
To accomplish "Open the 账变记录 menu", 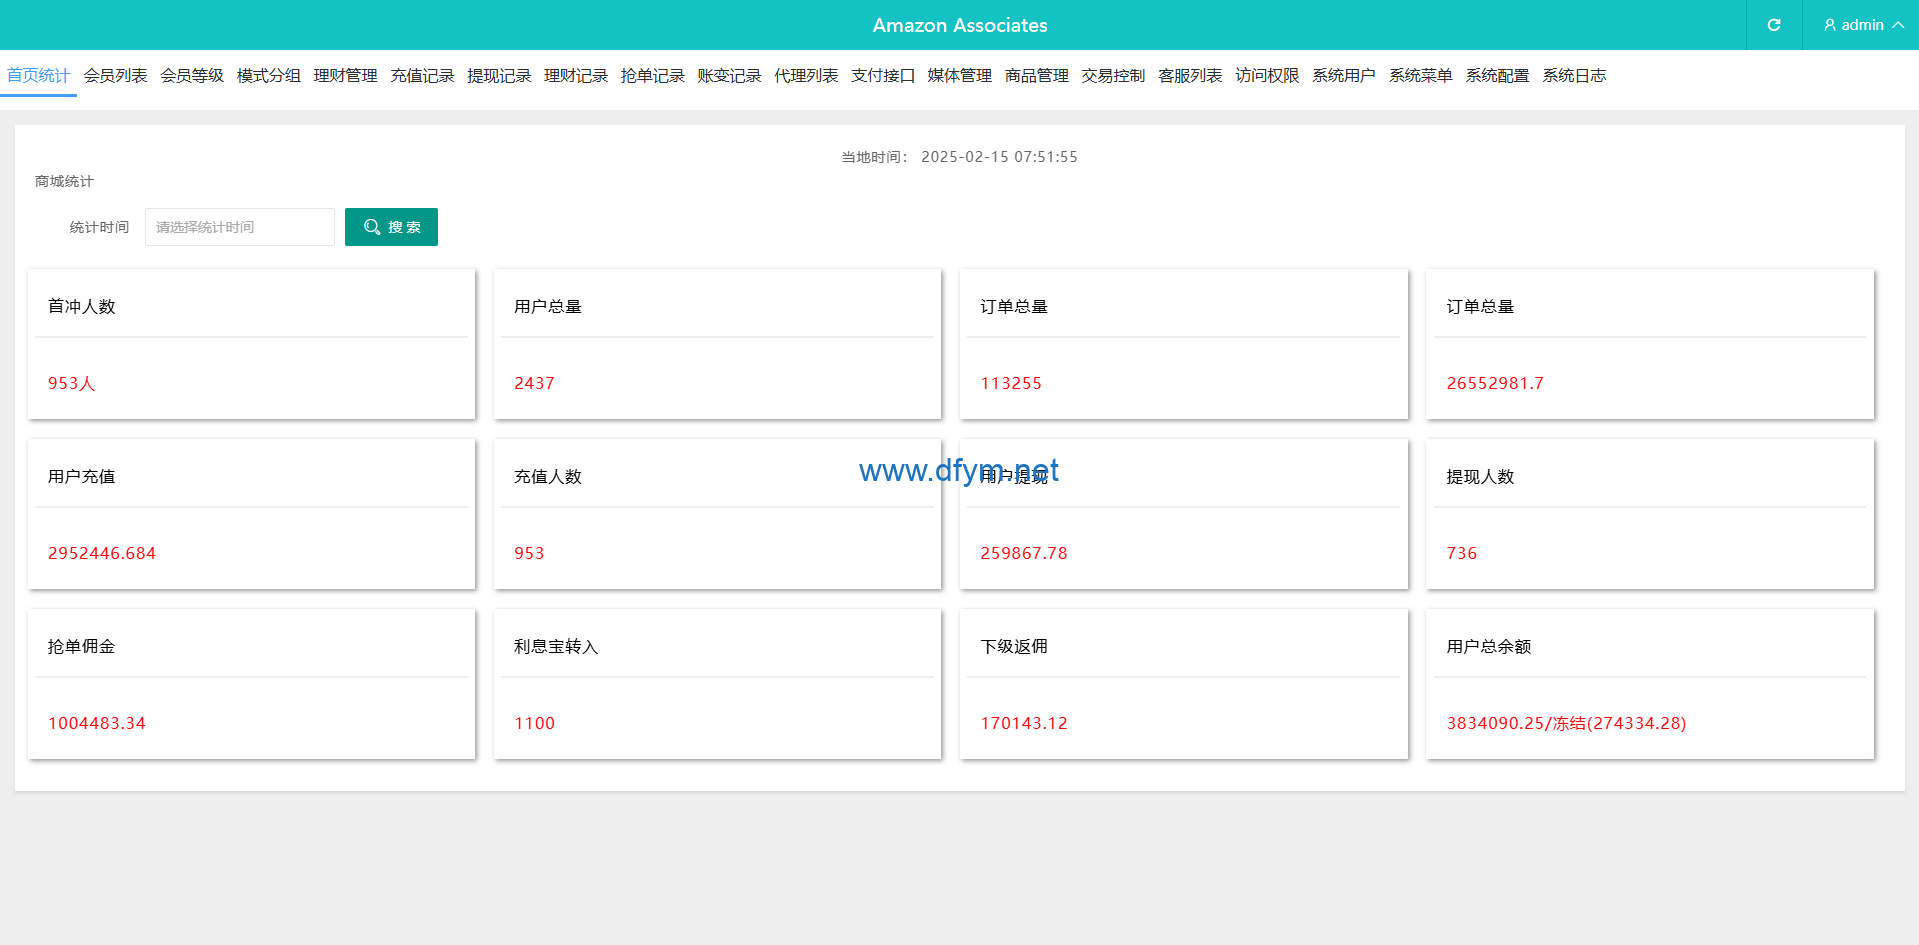I will [x=729, y=76].
